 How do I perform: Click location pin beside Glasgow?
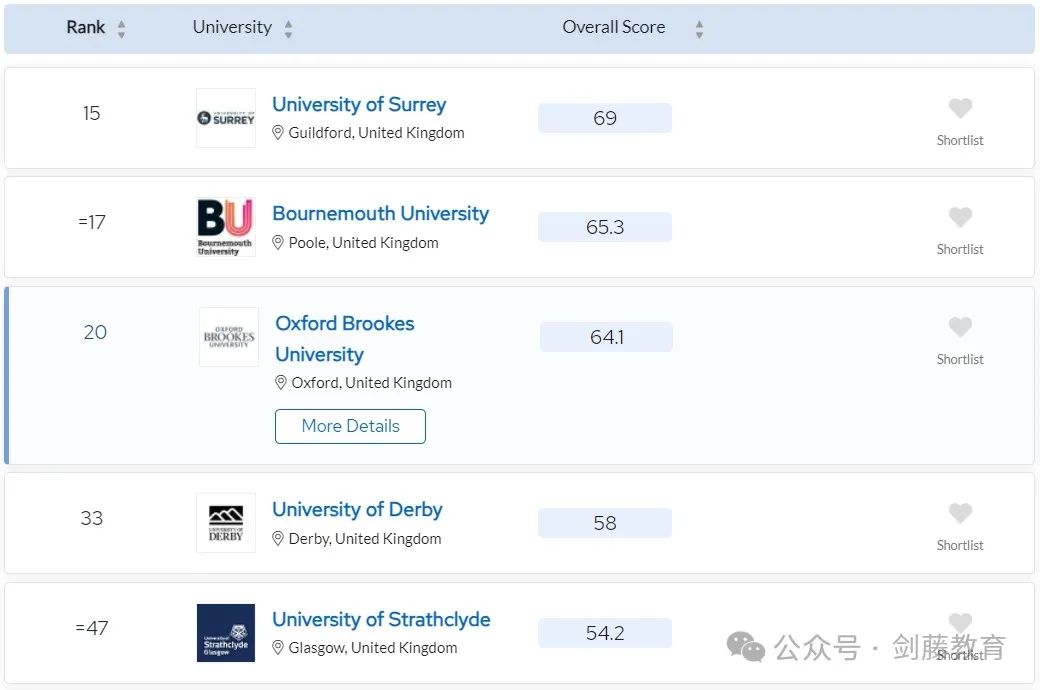tap(278, 648)
